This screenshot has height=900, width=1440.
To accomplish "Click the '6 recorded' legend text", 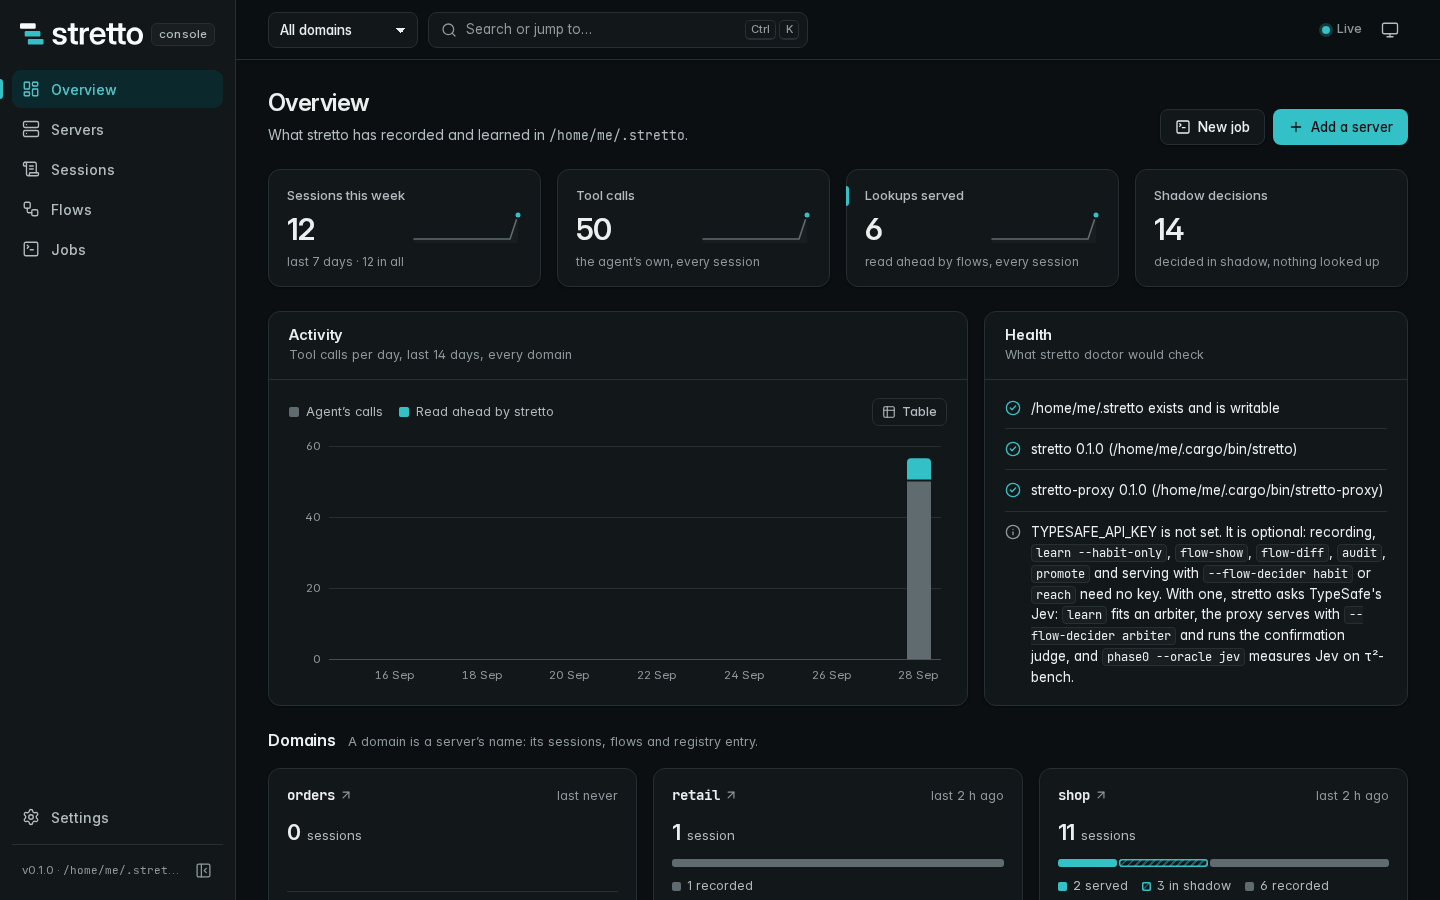I will (1294, 886).
